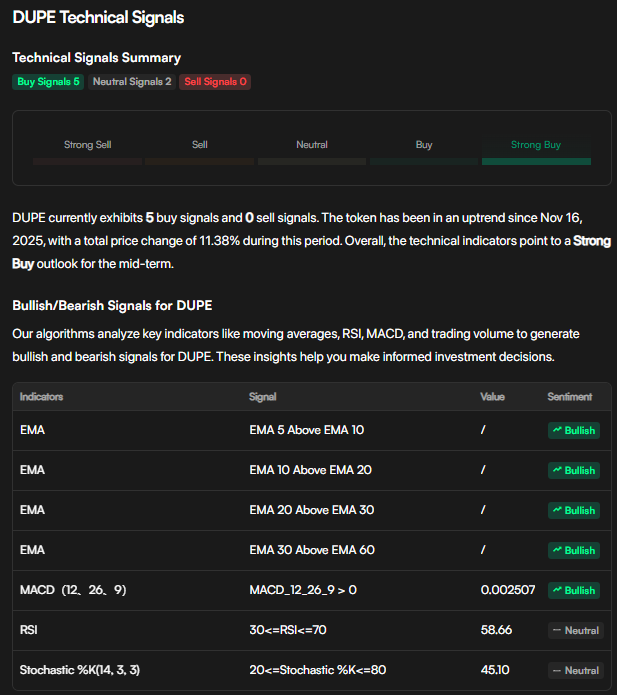Screen dimensions: 617x695
Task: Click Bullish badge in the MACD row
Action: 574,590
